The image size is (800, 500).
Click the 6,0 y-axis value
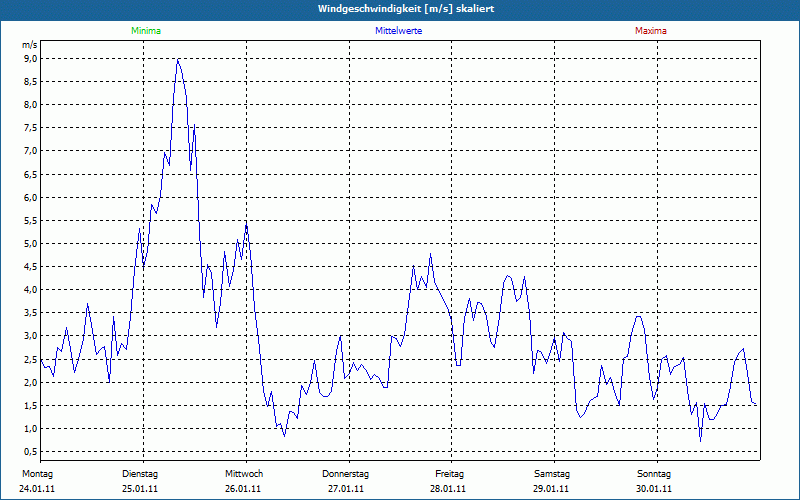point(31,197)
